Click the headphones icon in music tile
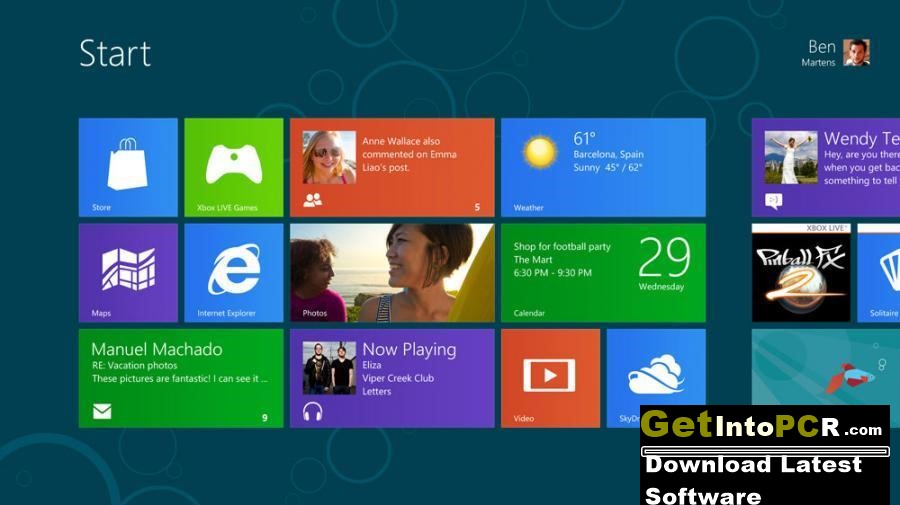 click(313, 411)
